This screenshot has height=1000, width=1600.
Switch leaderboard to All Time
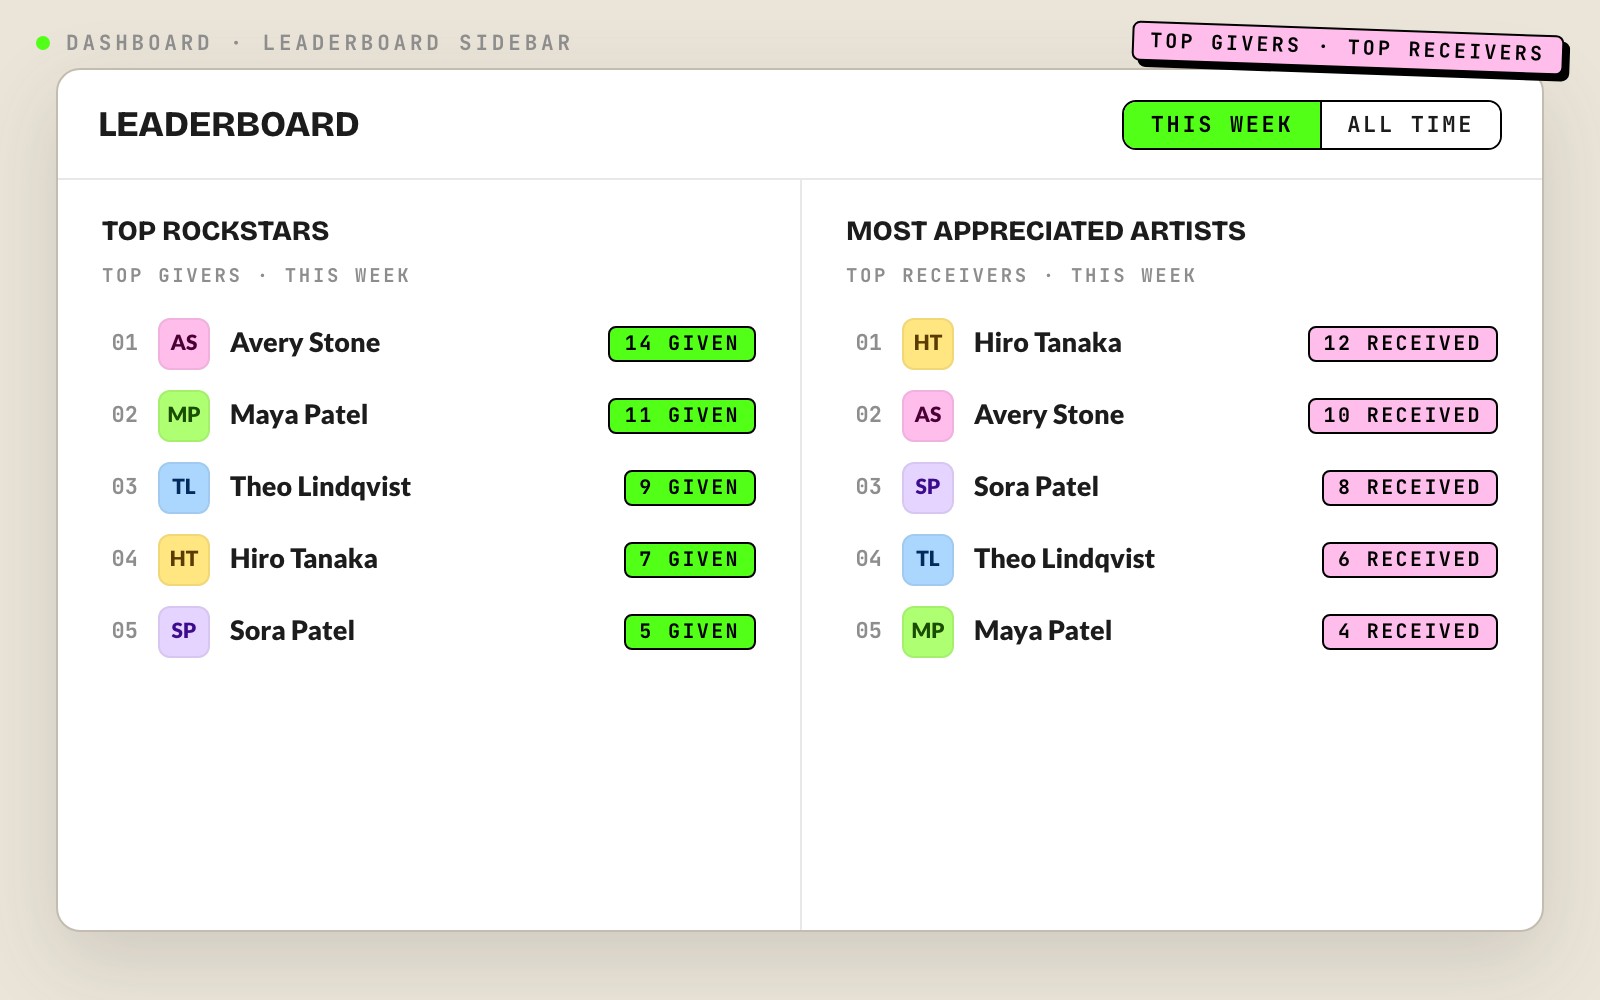point(1410,125)
